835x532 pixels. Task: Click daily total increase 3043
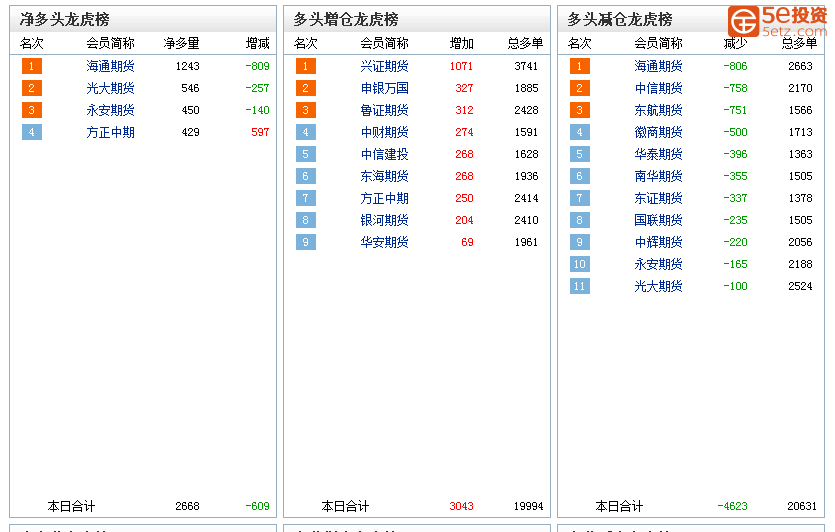point(462,506)
